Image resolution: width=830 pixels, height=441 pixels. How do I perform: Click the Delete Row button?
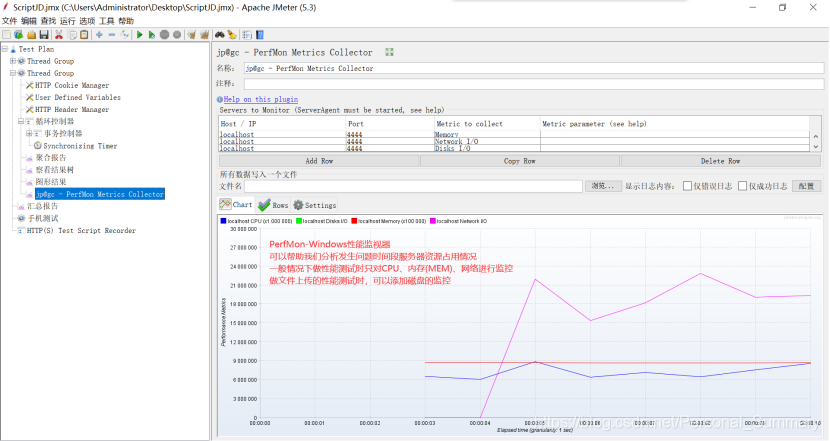pyautogui.click(x=720, y=161)
